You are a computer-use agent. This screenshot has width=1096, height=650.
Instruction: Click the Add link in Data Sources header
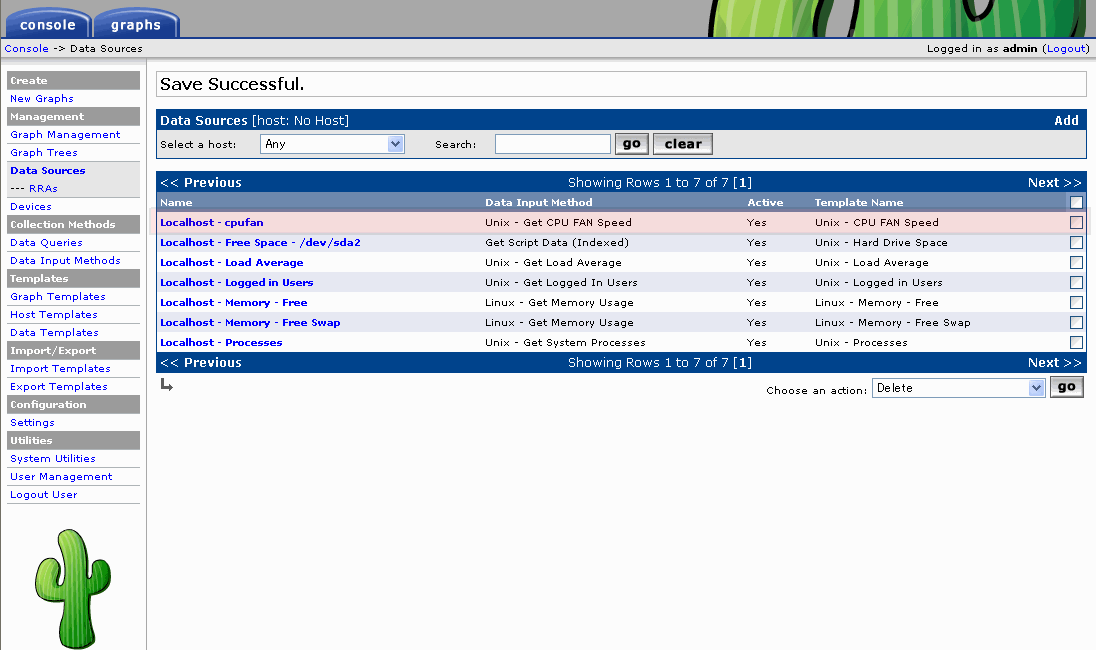1066,121
